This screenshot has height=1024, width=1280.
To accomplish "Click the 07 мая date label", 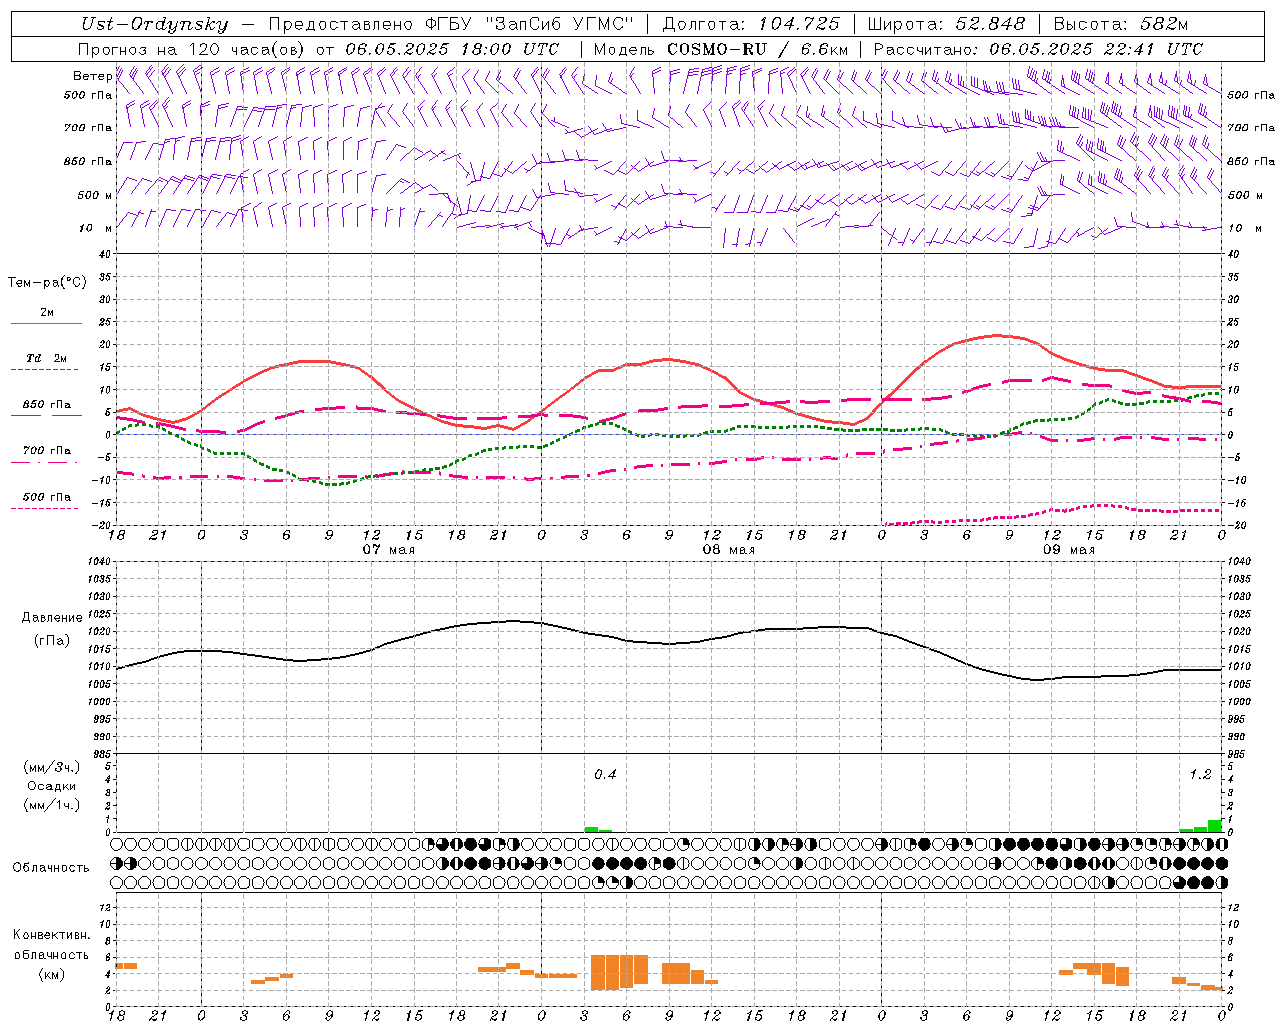I will coord(389,549).
